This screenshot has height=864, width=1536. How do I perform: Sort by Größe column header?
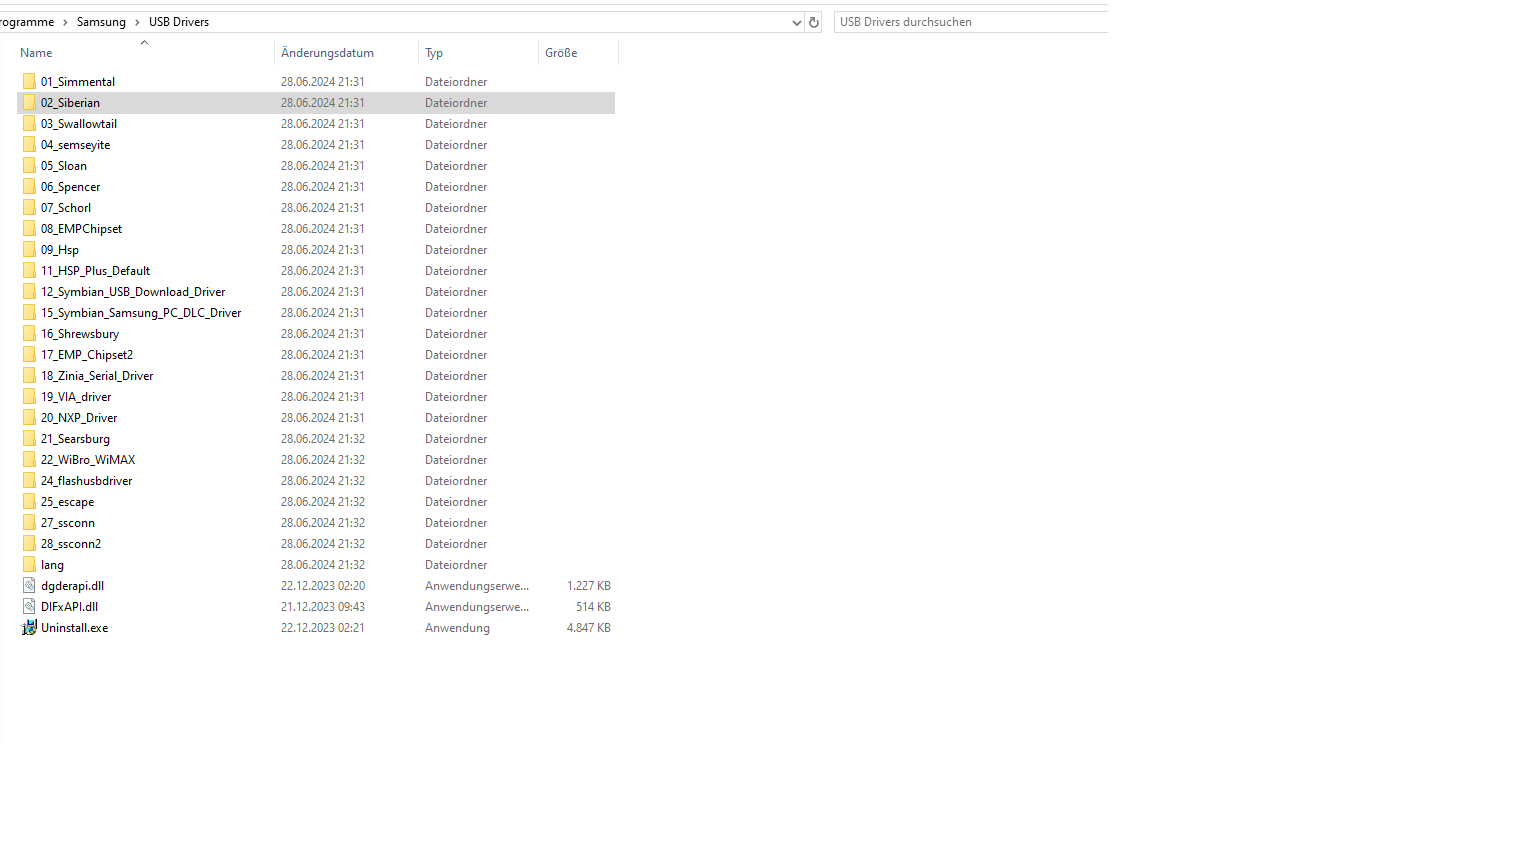(x=561, y=53)
